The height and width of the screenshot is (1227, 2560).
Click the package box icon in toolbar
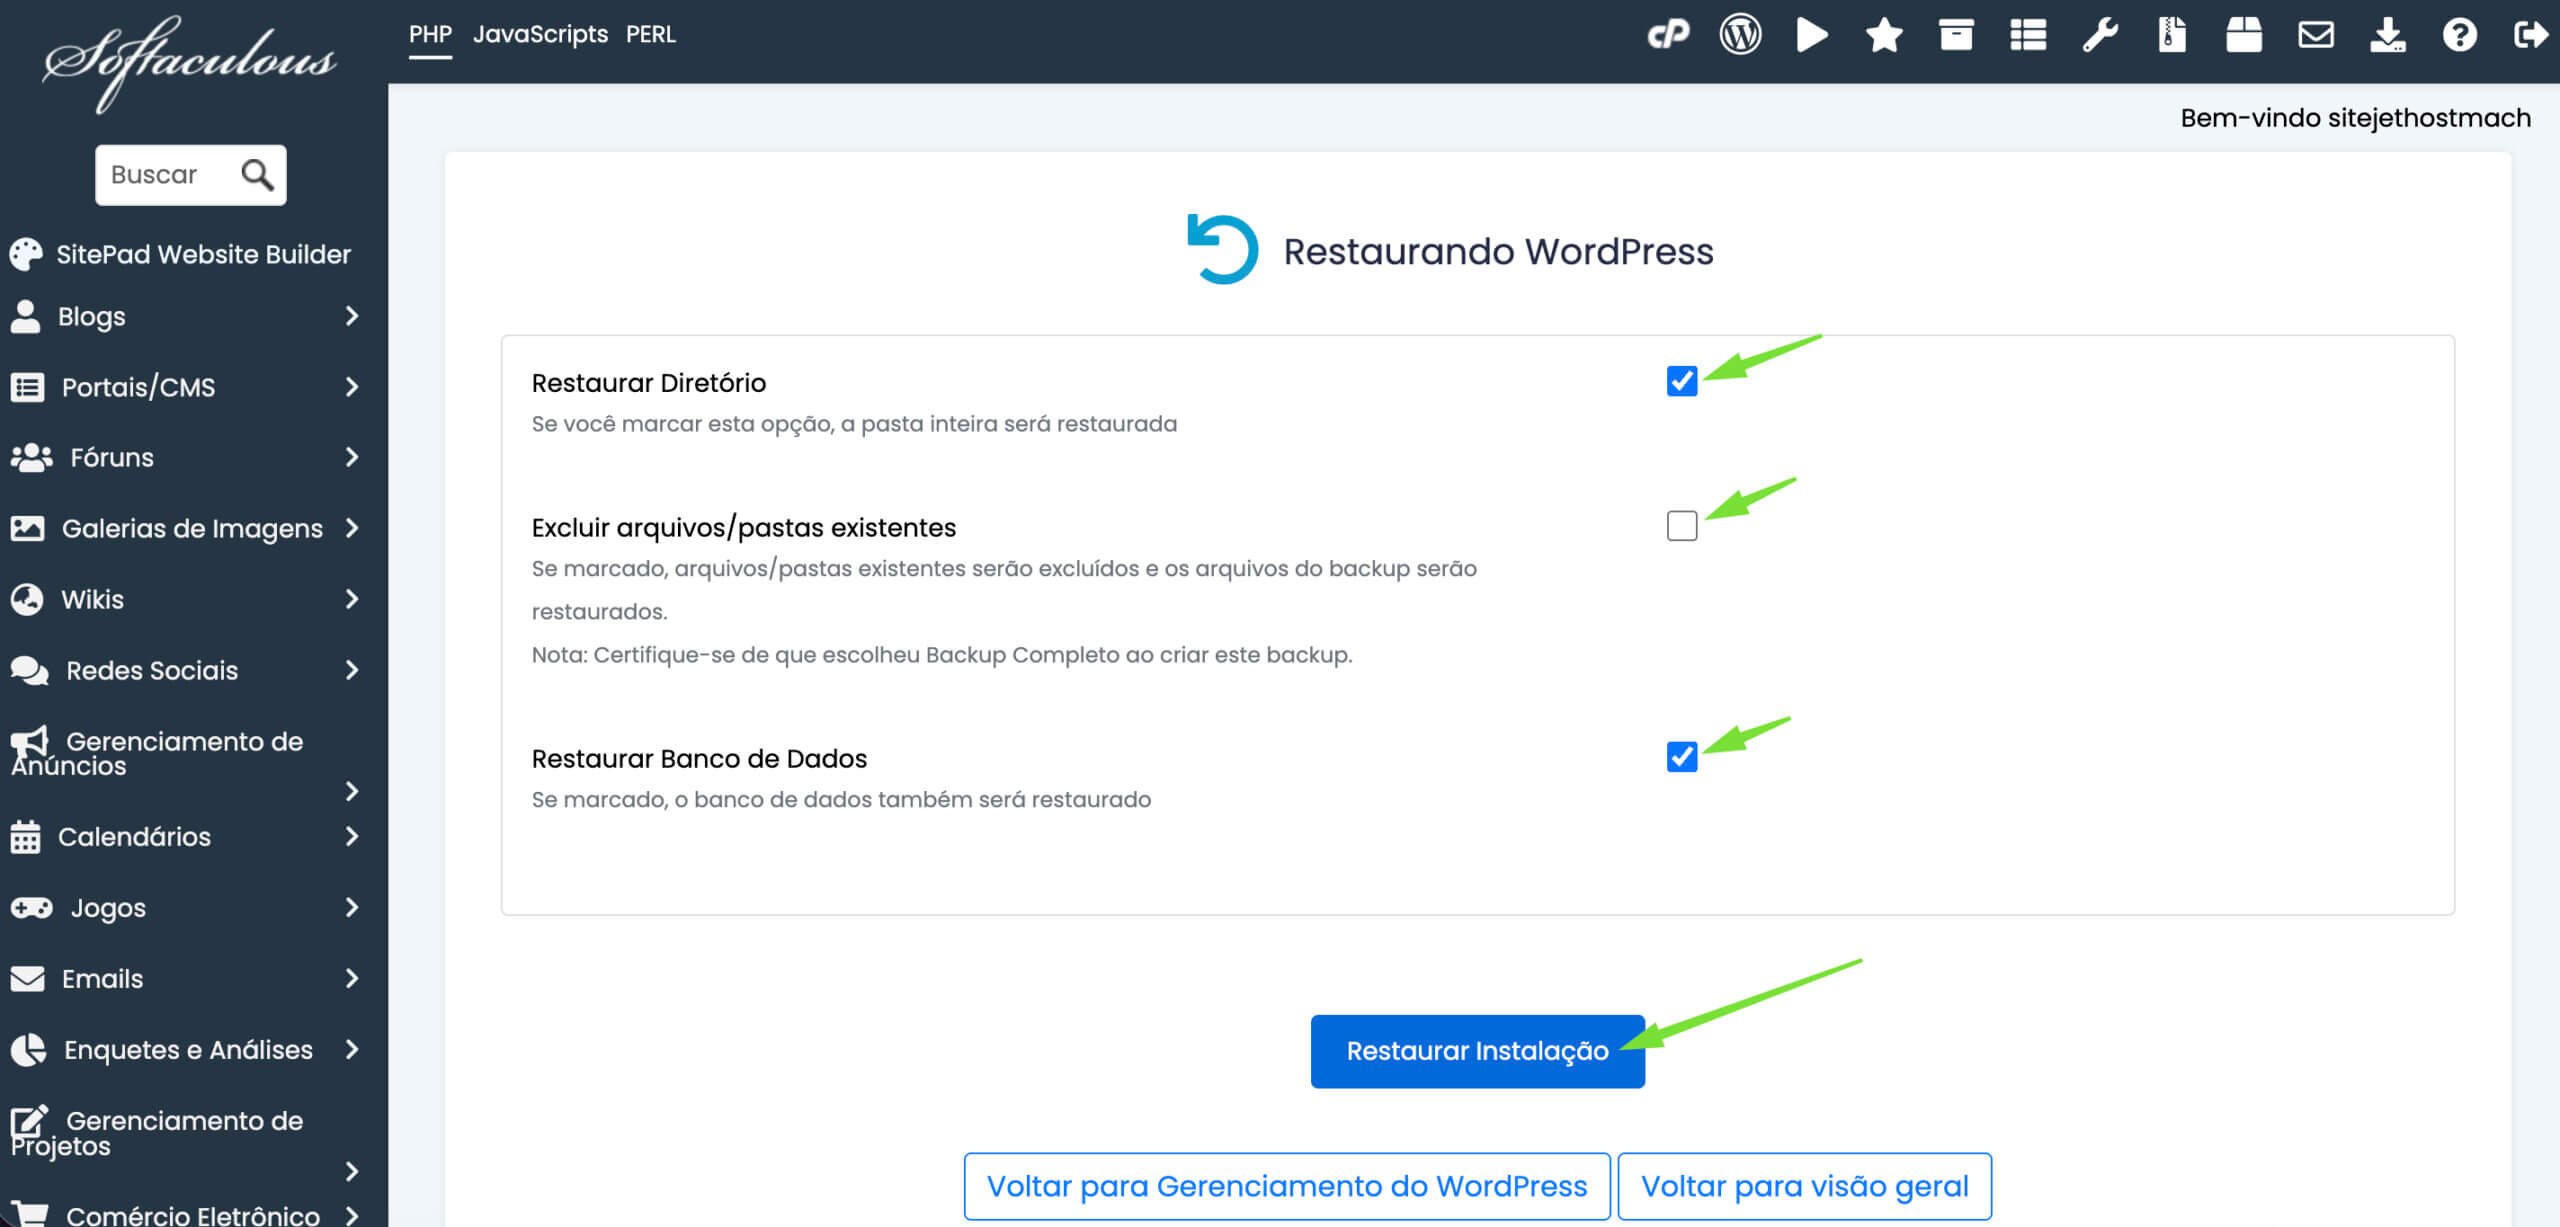click(x=2244, y=35)
